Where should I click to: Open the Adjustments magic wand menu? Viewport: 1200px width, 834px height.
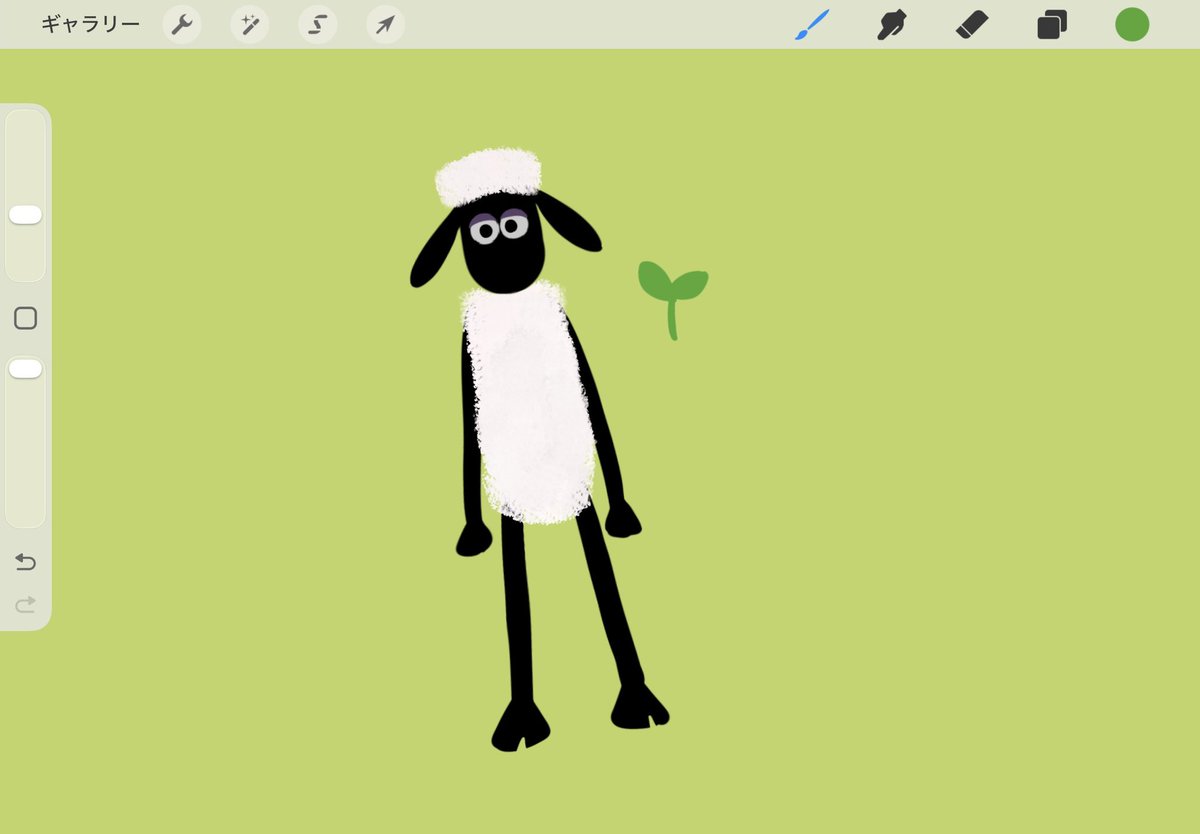250,25
